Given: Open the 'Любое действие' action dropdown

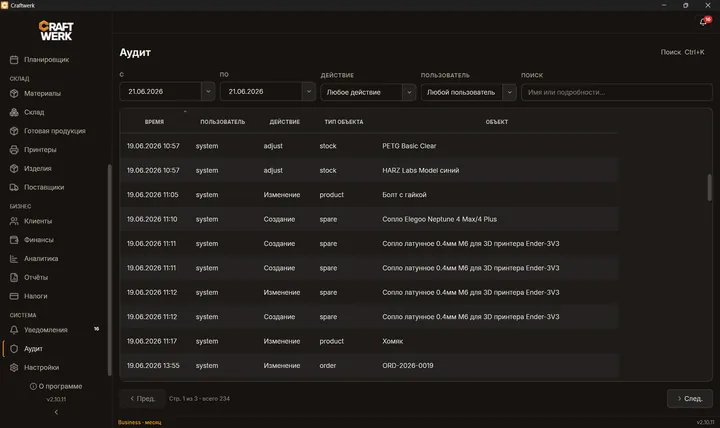Looking at the screenshot, I should 368,92.
